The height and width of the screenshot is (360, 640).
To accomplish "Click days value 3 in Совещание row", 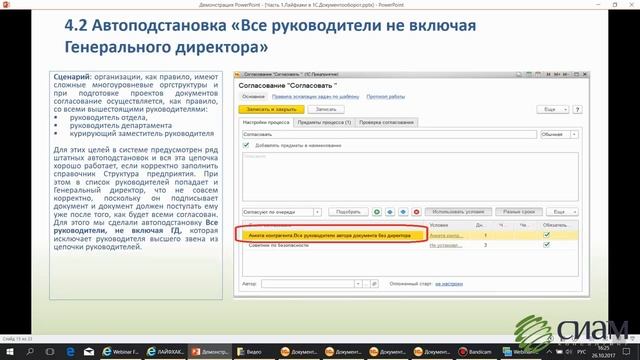I will 485,245.
